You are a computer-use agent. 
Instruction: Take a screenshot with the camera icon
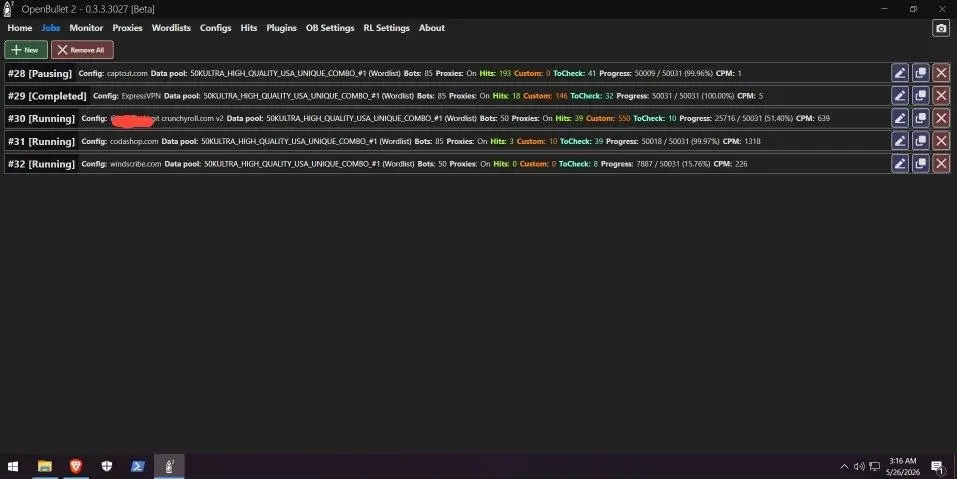[941, 28]
